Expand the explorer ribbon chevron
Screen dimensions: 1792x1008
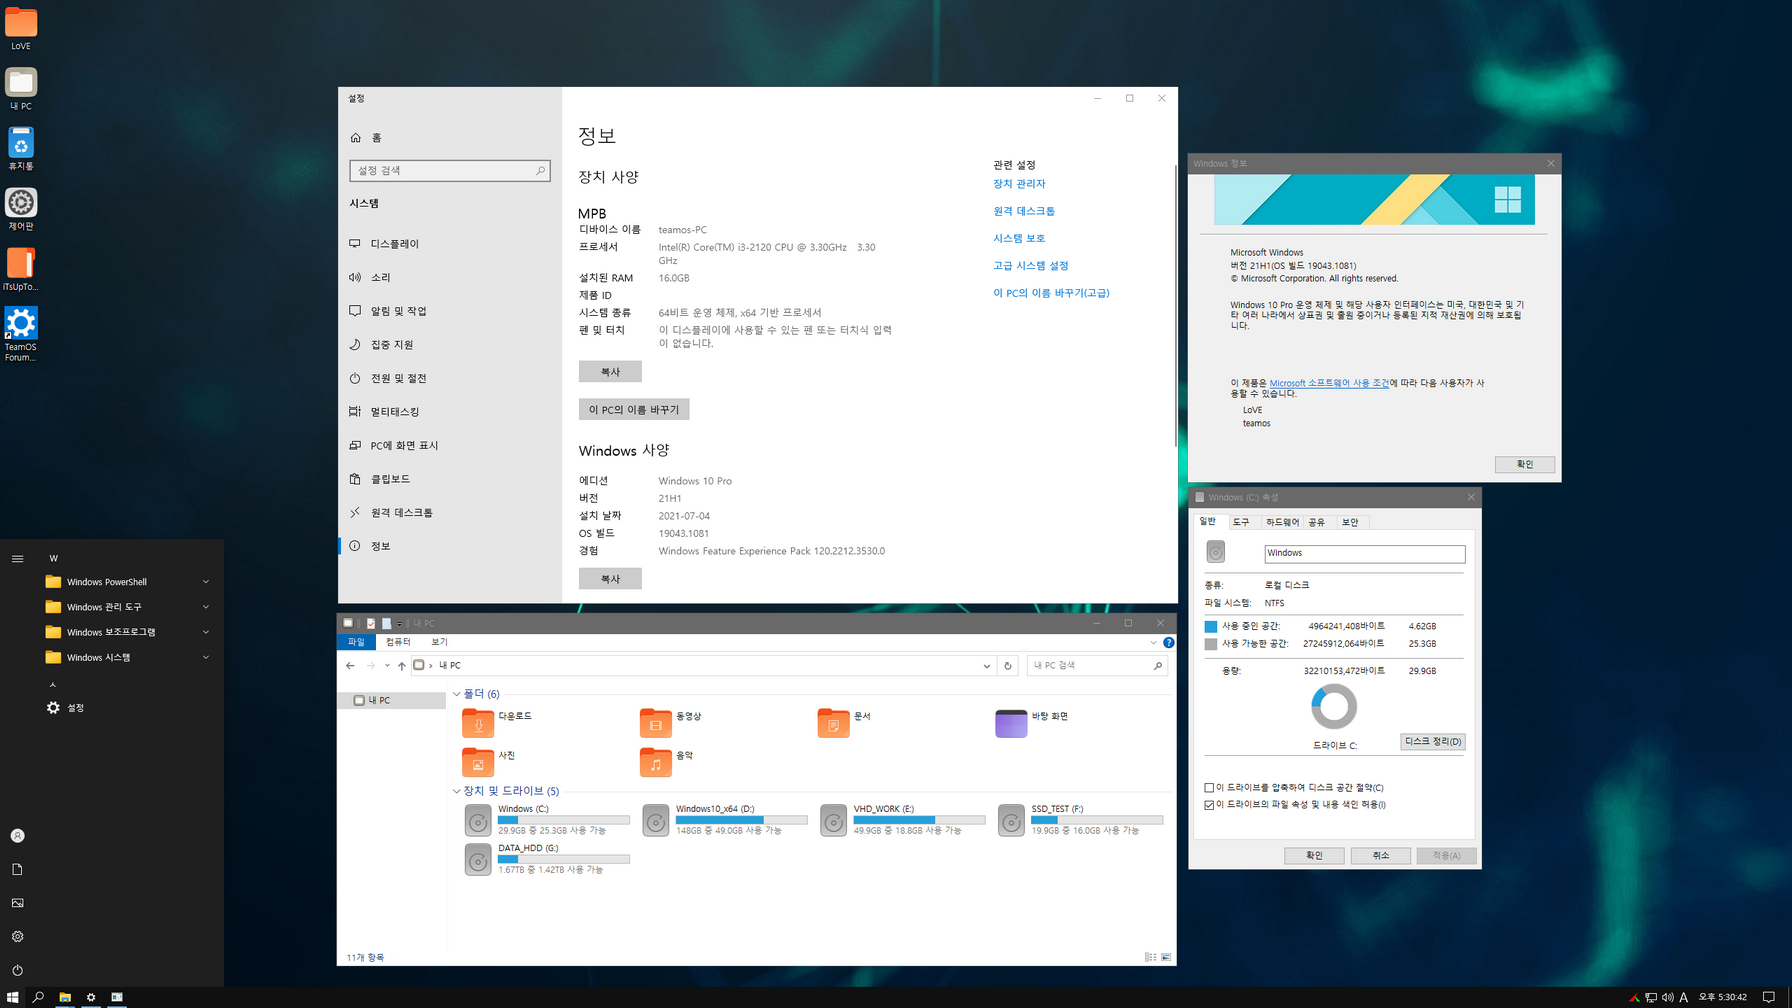(x=1153, y=643)
